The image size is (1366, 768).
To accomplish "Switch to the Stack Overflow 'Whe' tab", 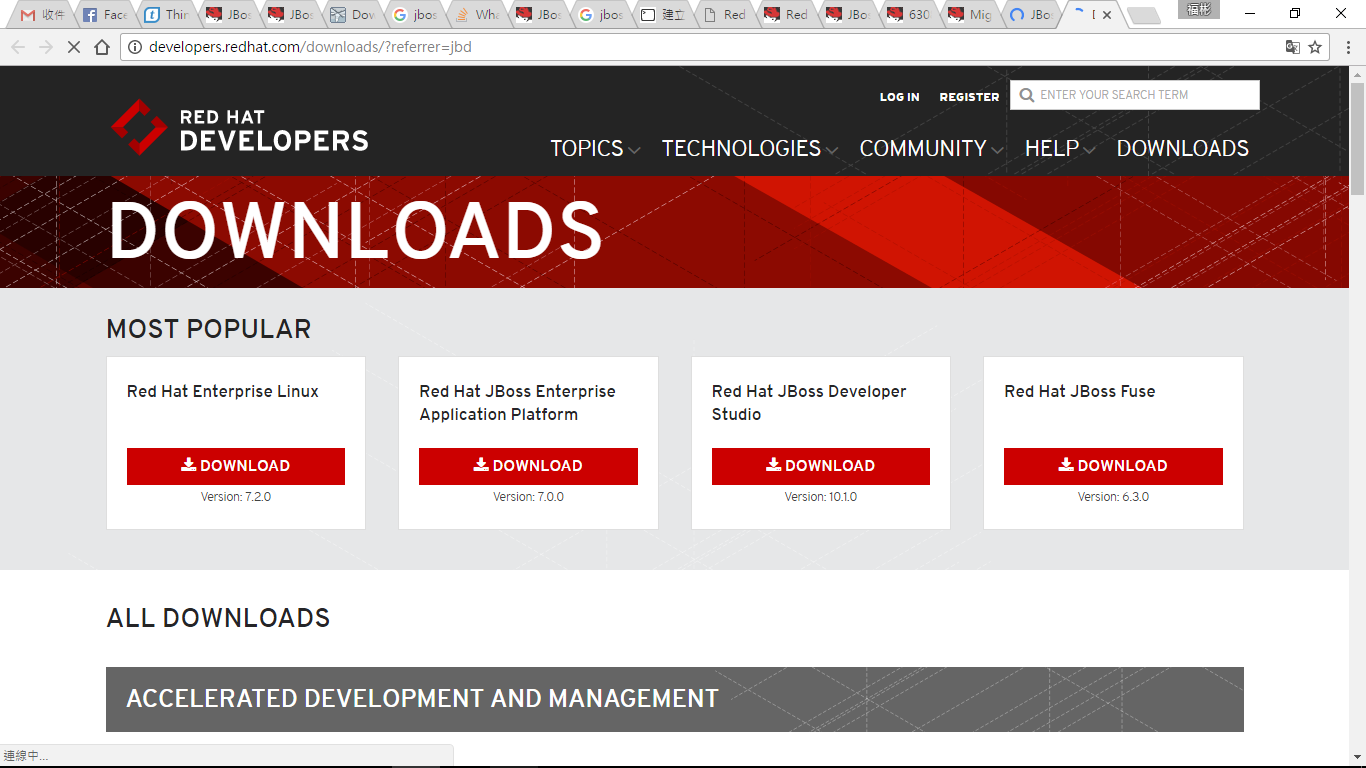I will click(x=476, y=15).
